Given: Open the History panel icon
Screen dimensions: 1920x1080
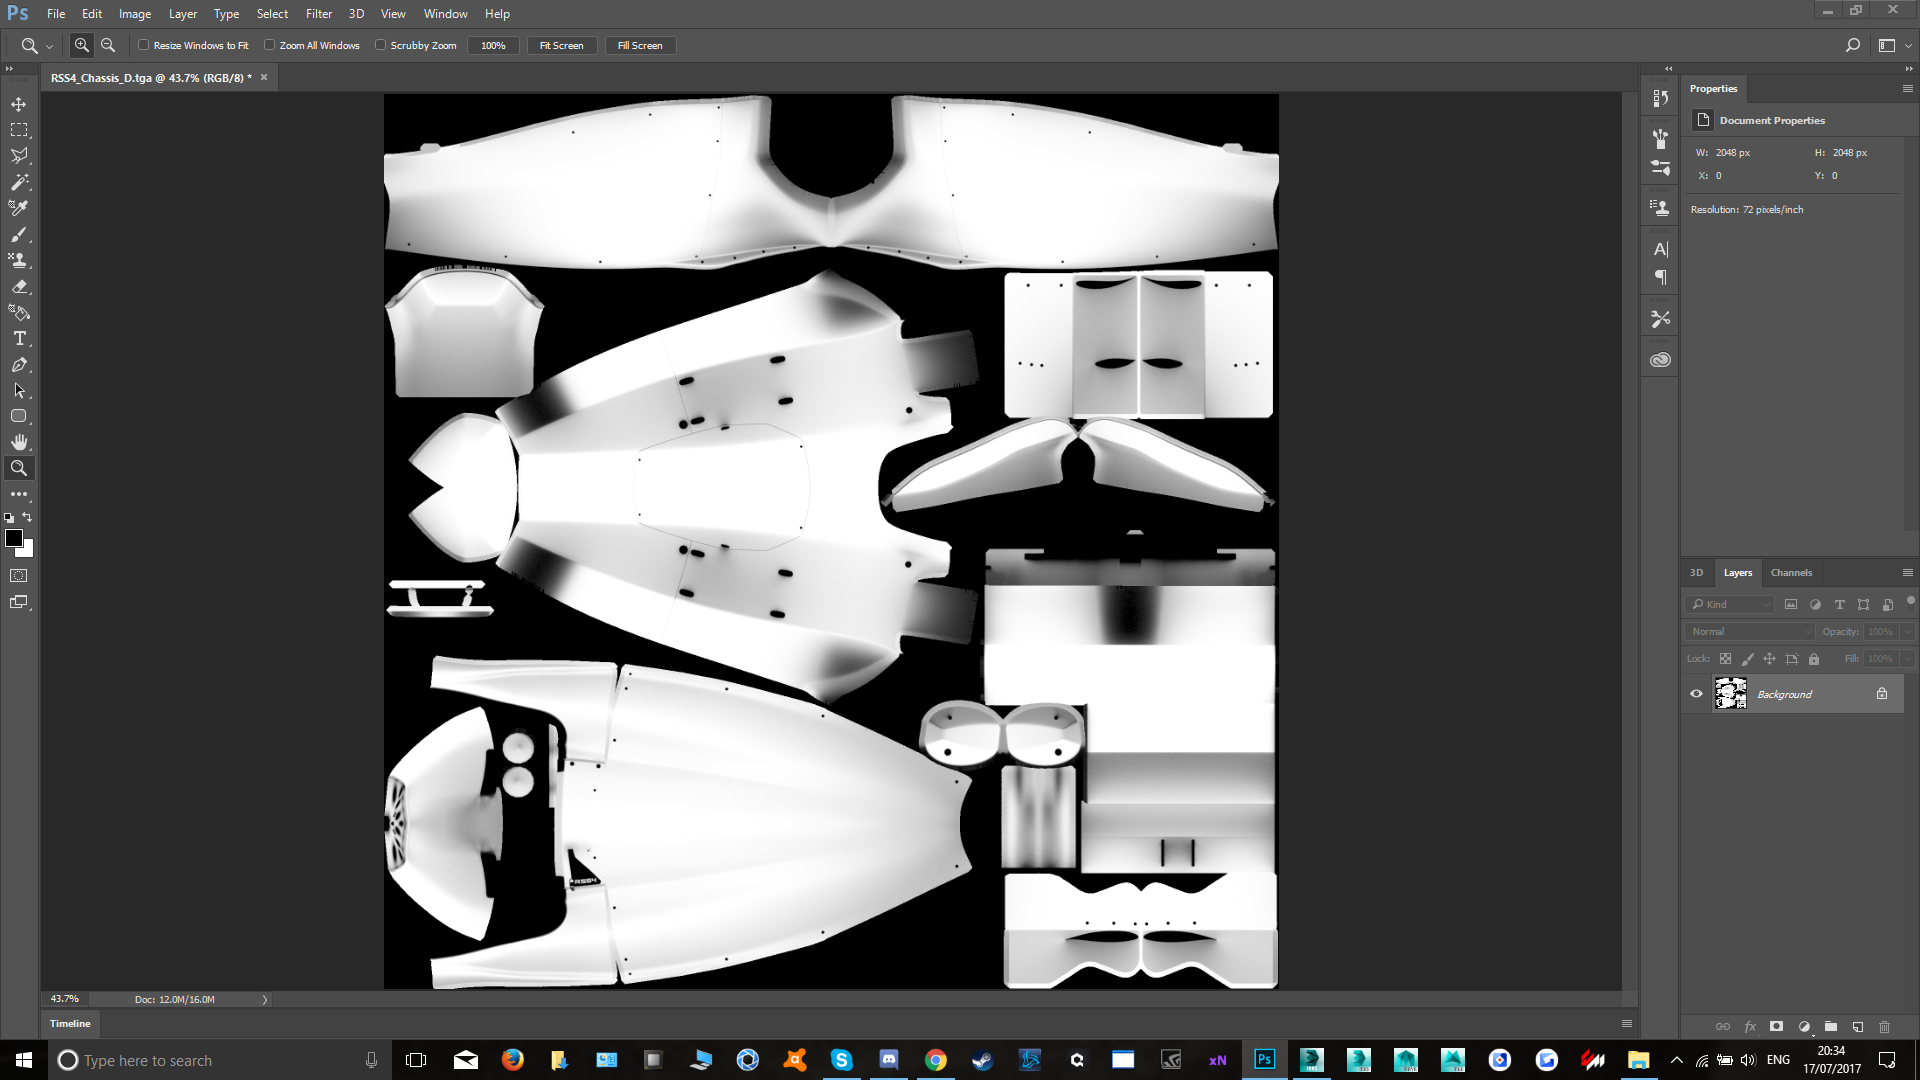Looking at the screenshot, I should [1660, 98].
